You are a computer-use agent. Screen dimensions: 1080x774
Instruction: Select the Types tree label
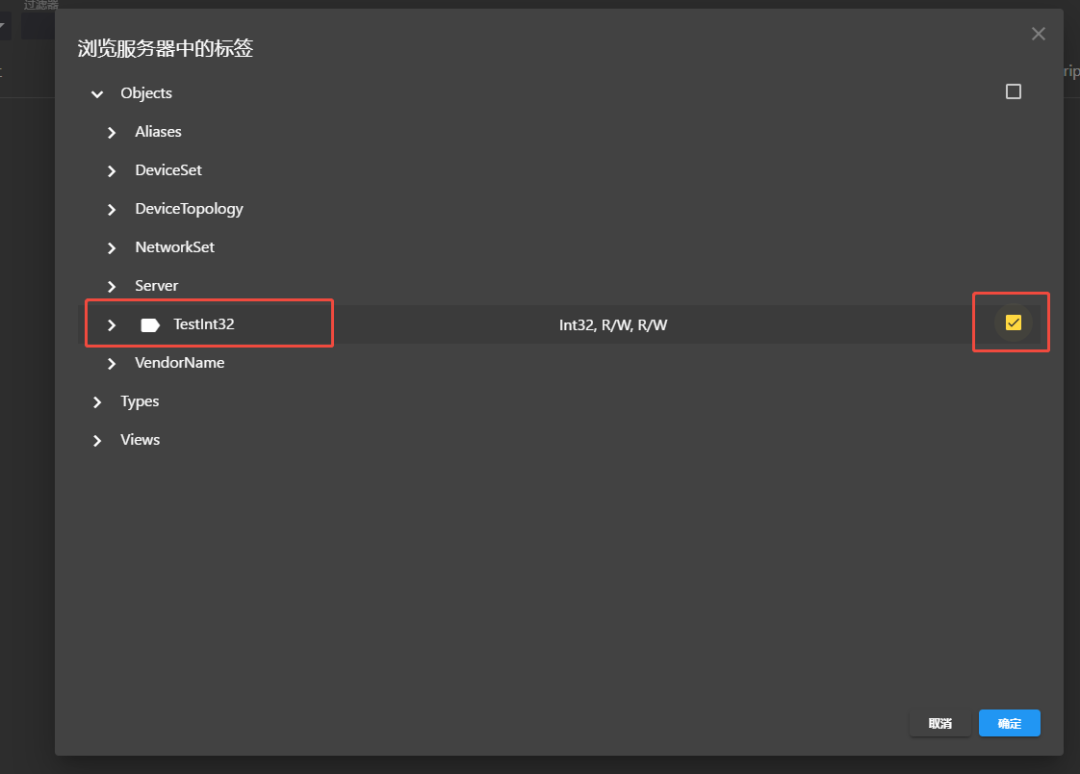click(140, 401)
